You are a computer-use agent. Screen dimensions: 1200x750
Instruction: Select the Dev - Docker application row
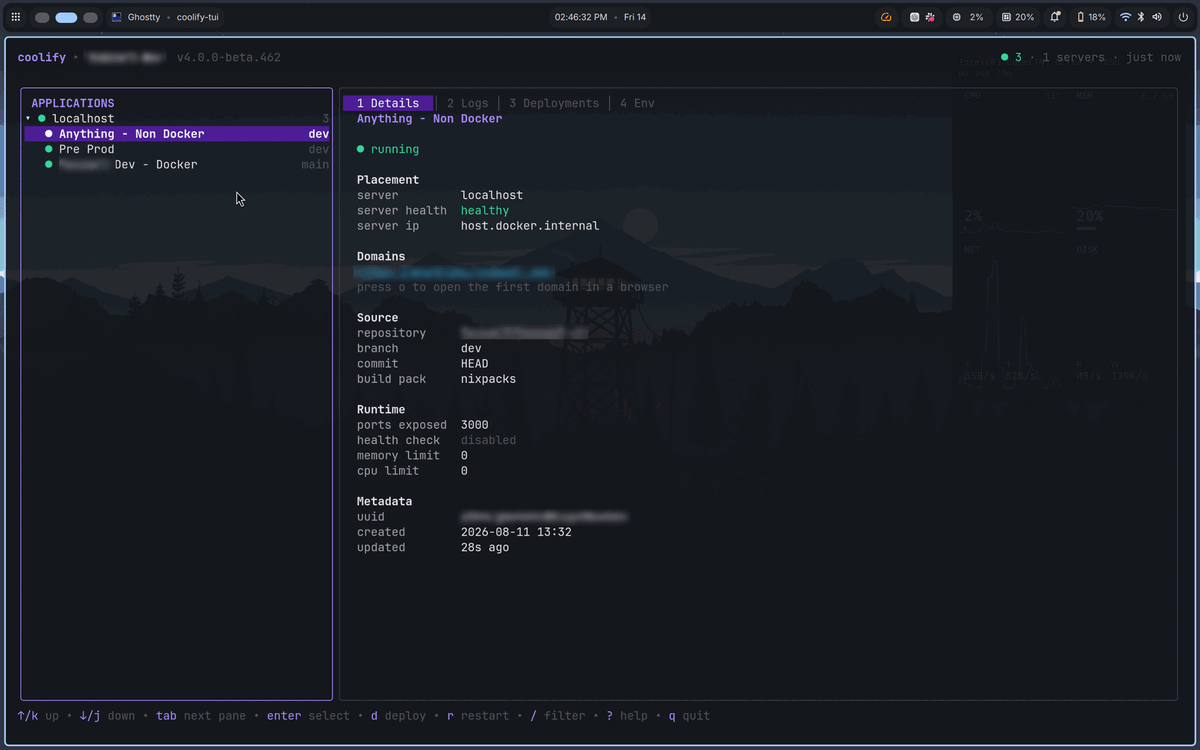click(x=177, y=165)
